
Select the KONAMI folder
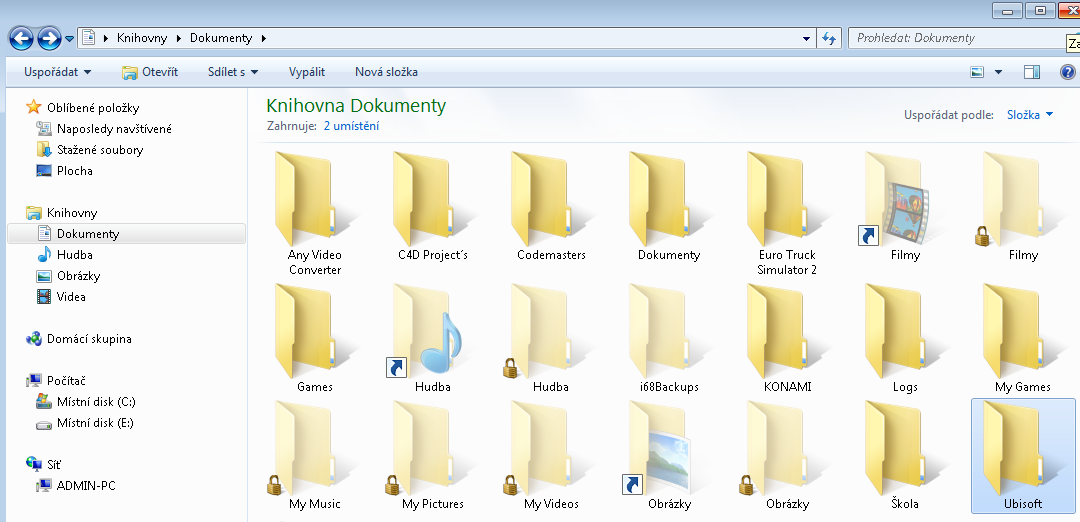pyautogui.click(x=787, y=337)
